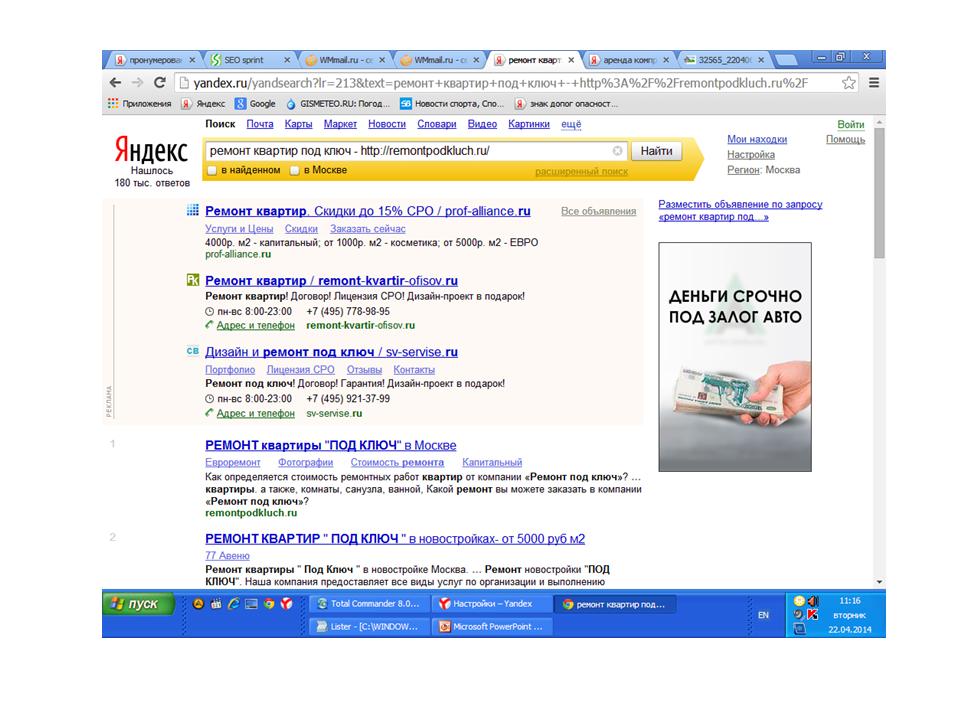Click the sv-servise.ru ad favicon
The width and height of the screenshot is (960, 720).
(x=192, y=351)
